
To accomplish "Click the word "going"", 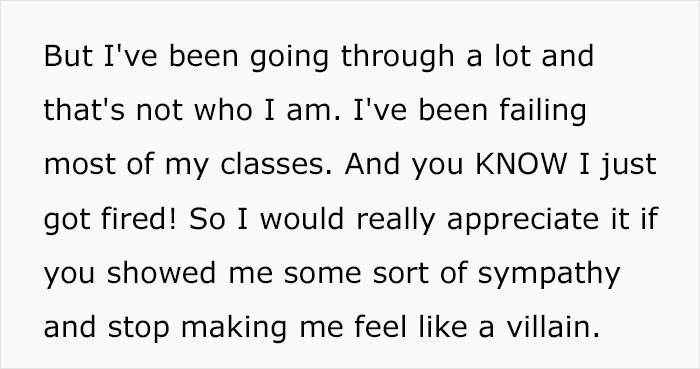I will point(290,59).
